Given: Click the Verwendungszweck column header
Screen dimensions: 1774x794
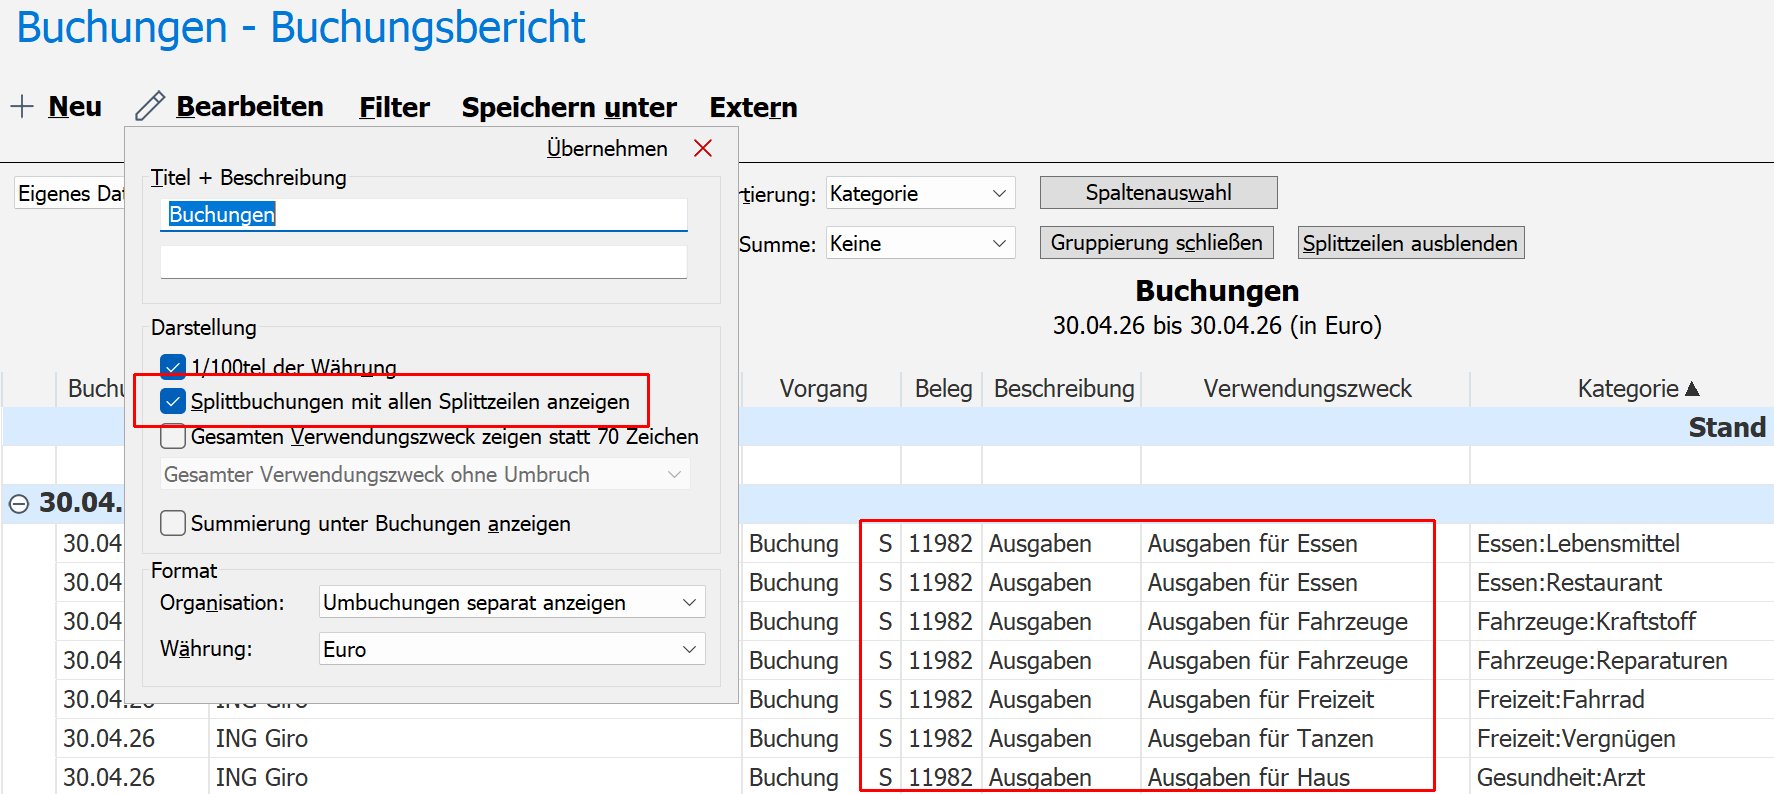Looking at the screenshot, I should (1307, 388).
